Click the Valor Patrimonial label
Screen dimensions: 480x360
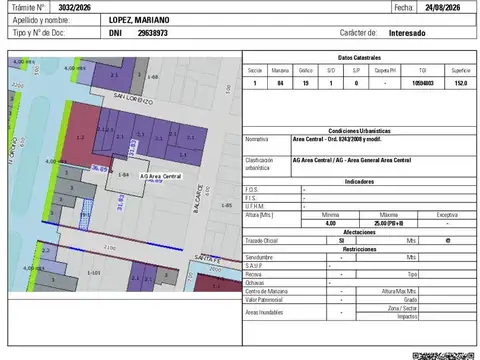tap(264, 300)
